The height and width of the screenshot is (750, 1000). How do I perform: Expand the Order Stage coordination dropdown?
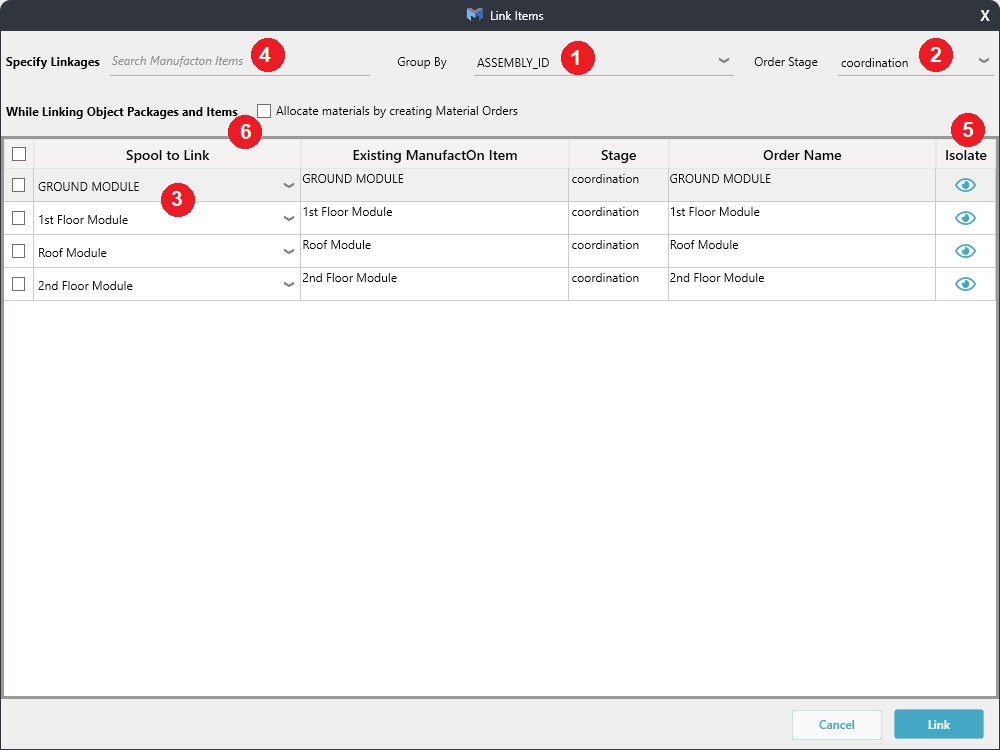(x=983, y=62)
